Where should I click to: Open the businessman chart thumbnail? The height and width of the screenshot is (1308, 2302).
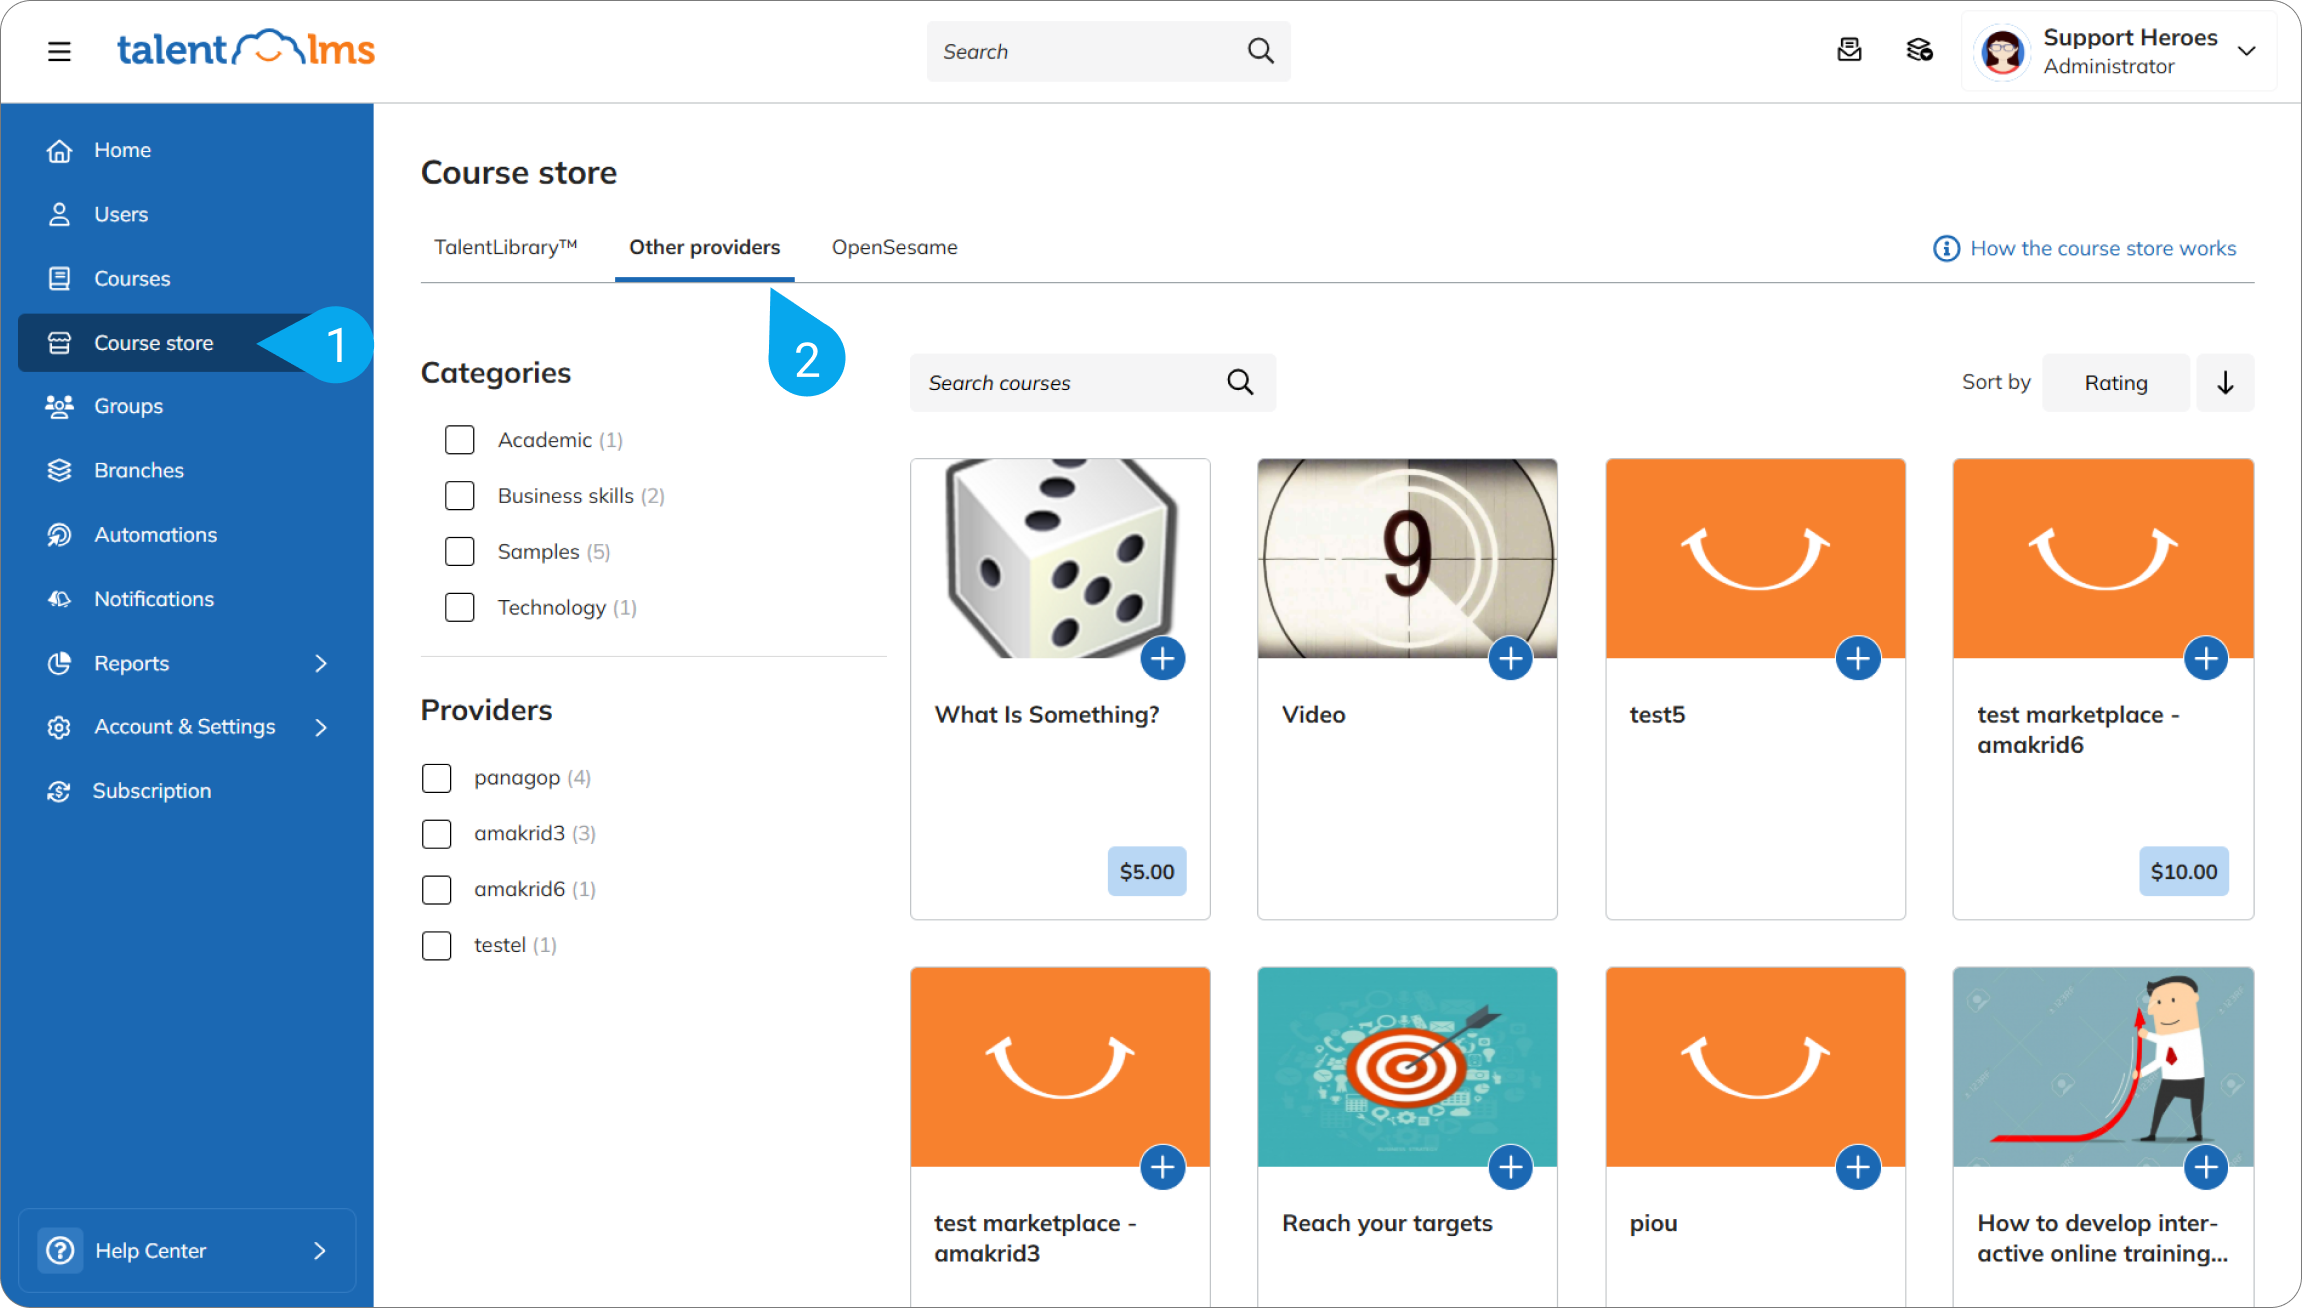2103,1066
